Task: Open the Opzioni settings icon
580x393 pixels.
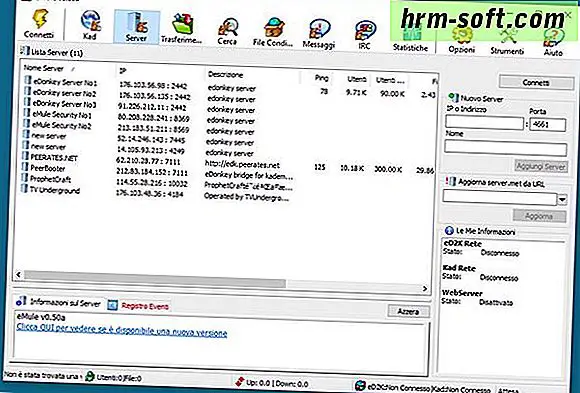Action: 462,36
